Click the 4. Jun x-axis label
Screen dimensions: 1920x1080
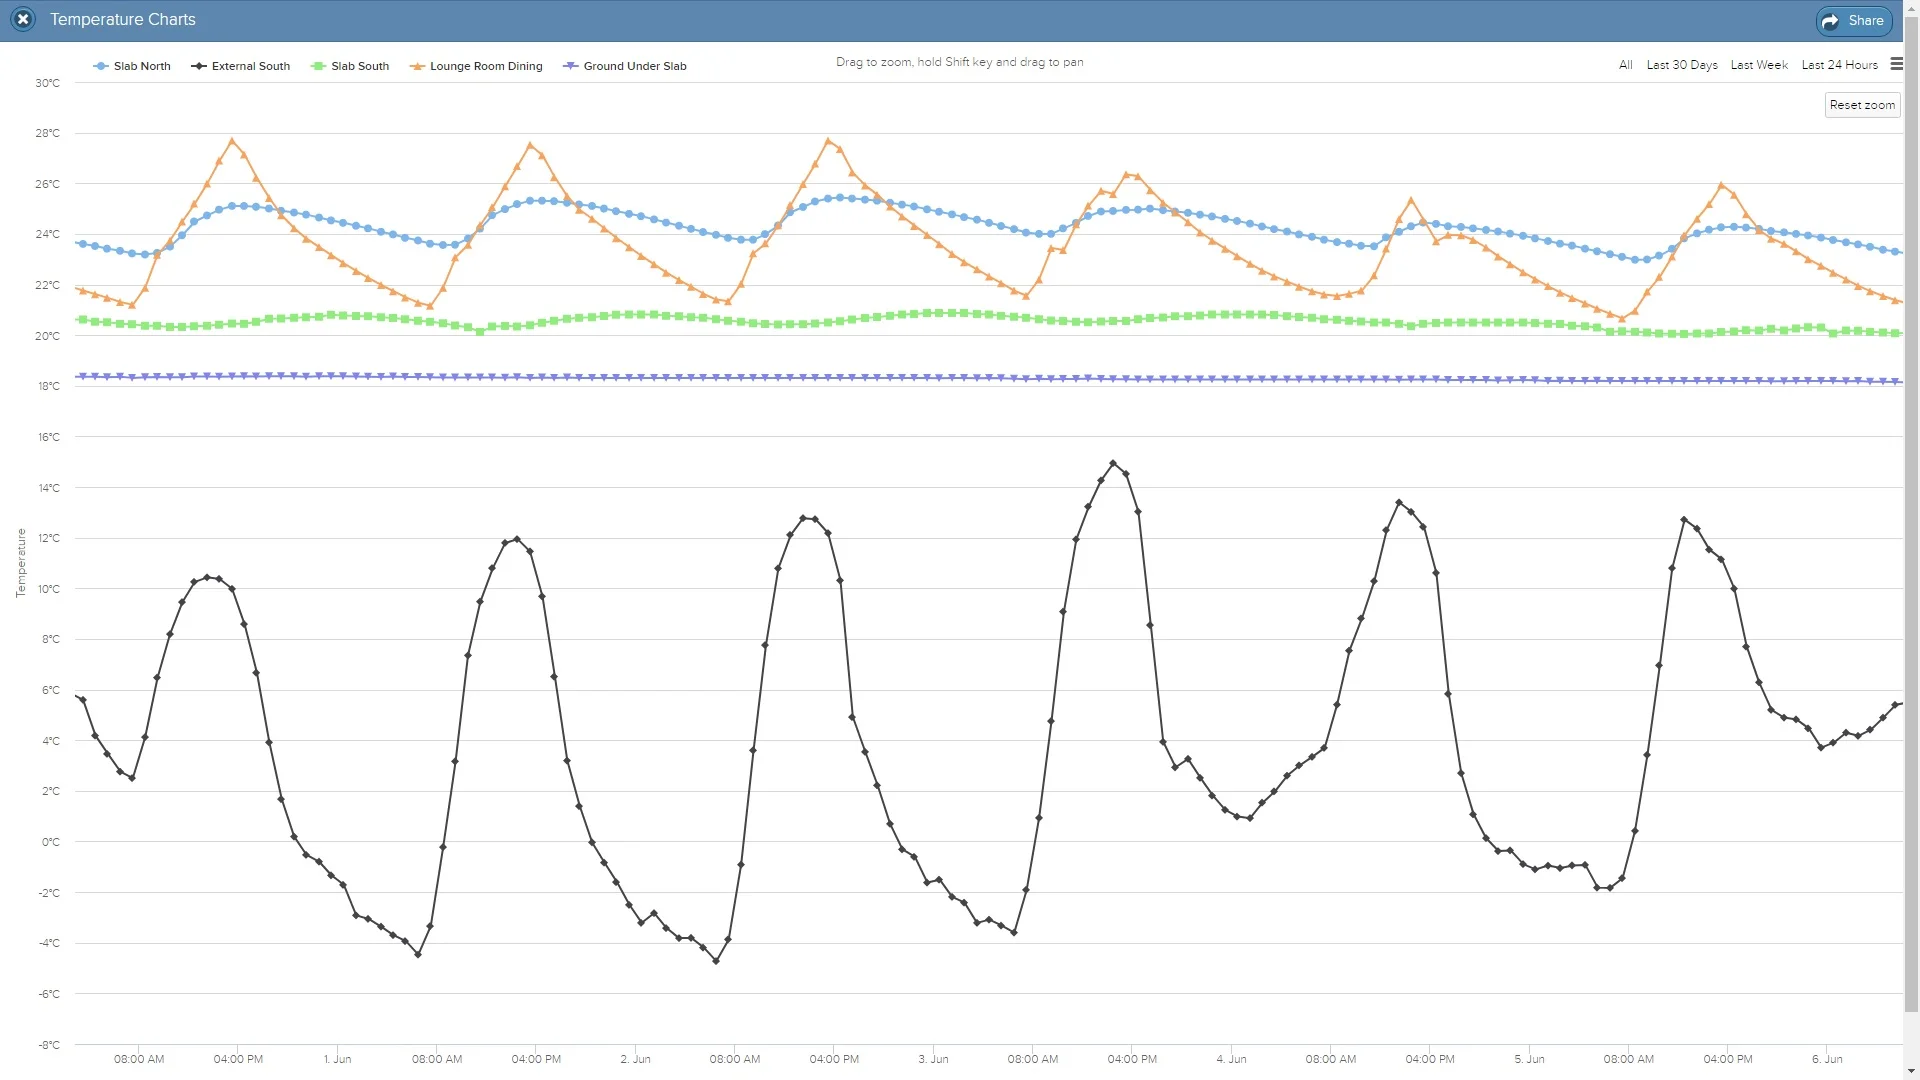1231,1059
